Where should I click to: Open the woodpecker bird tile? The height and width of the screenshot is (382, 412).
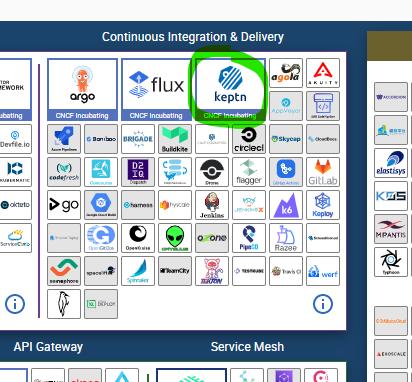(64, 304)
